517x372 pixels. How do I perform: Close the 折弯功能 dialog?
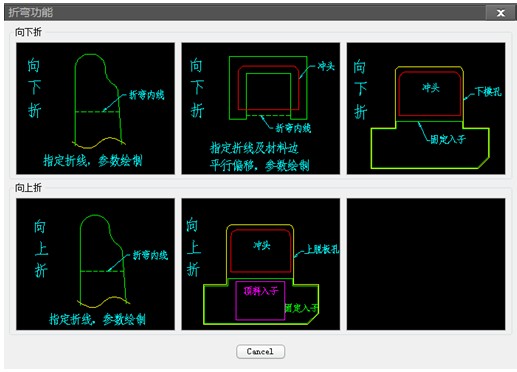(501, 13)
